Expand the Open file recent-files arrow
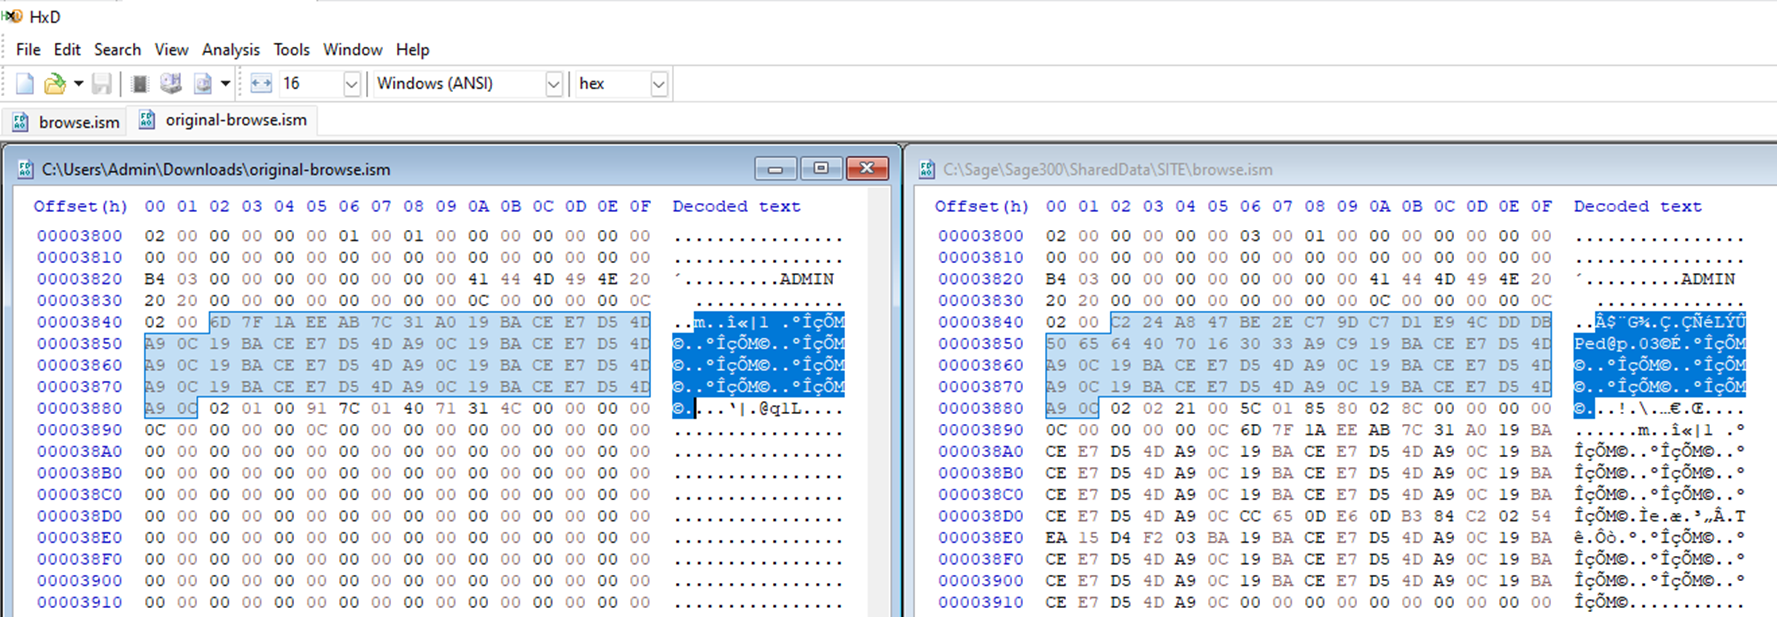This screenshot has width=1777, height=617. [x=78, y=84]
